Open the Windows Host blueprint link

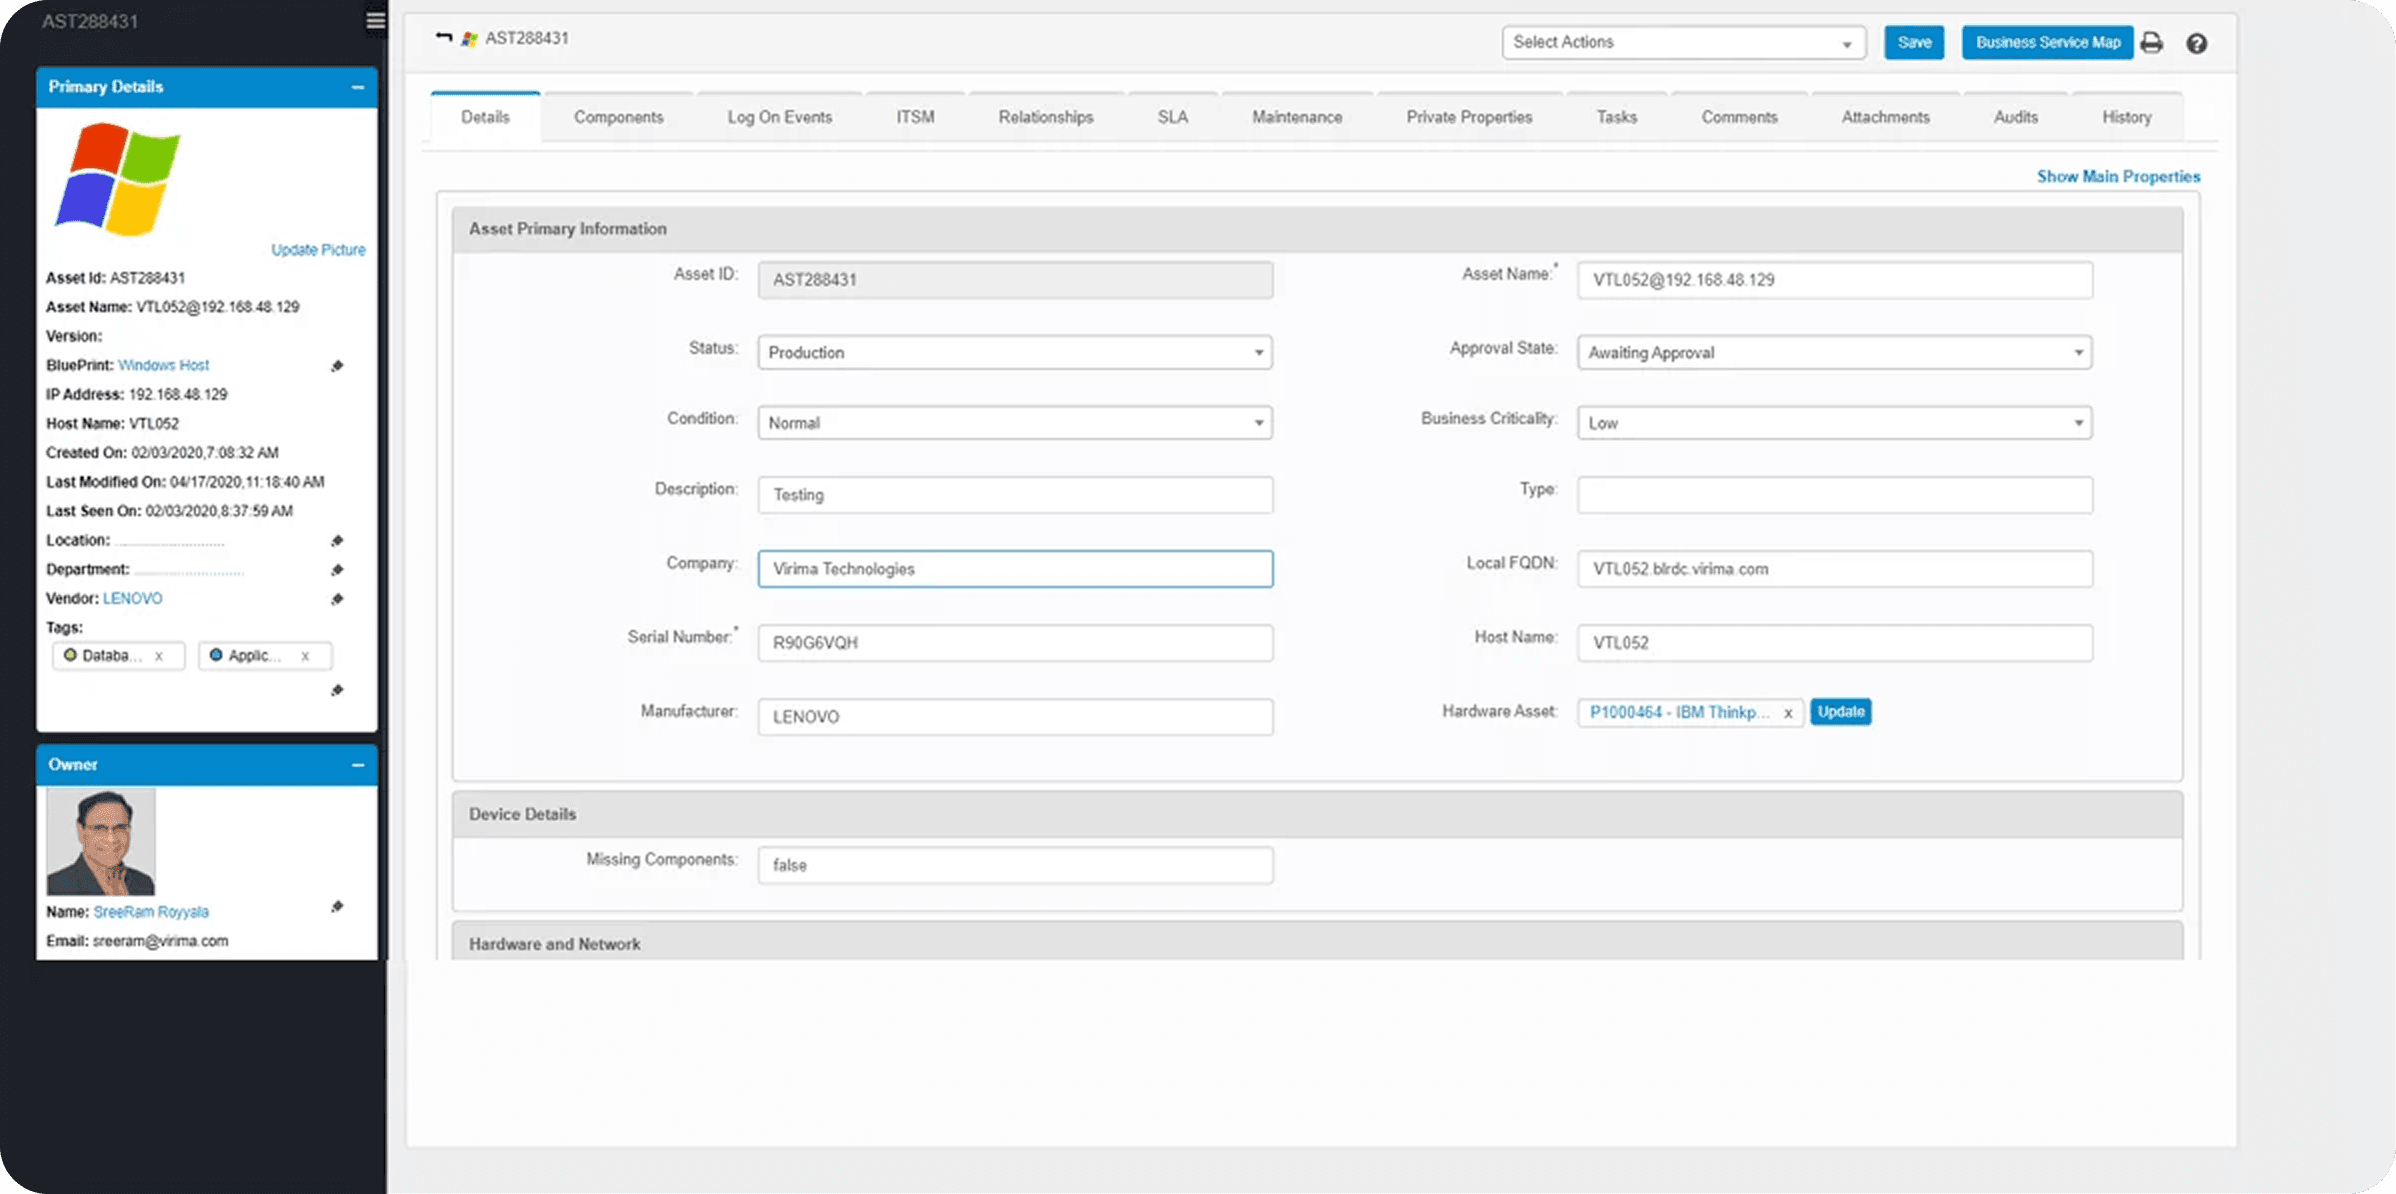coord(164,366)
